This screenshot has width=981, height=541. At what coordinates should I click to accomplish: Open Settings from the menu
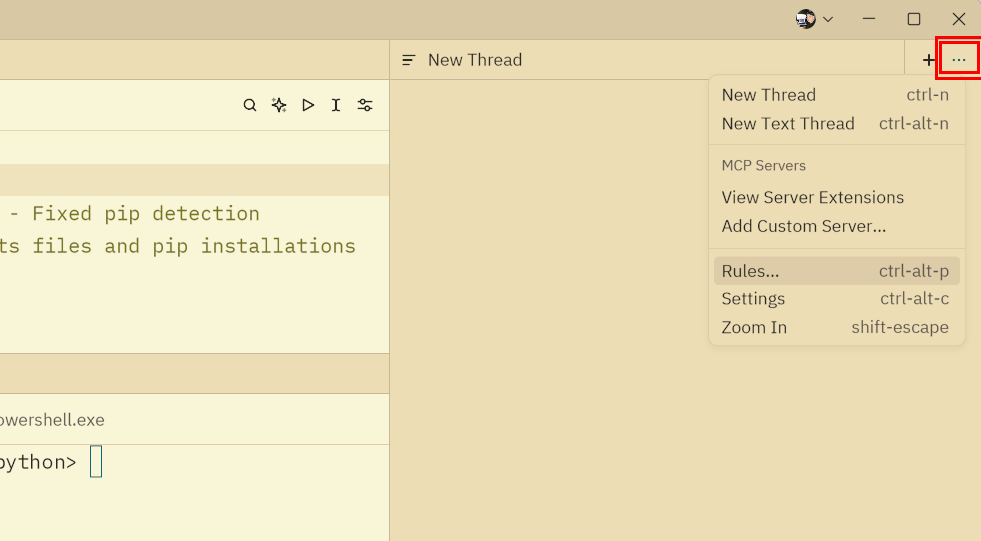tap(836, 299)
